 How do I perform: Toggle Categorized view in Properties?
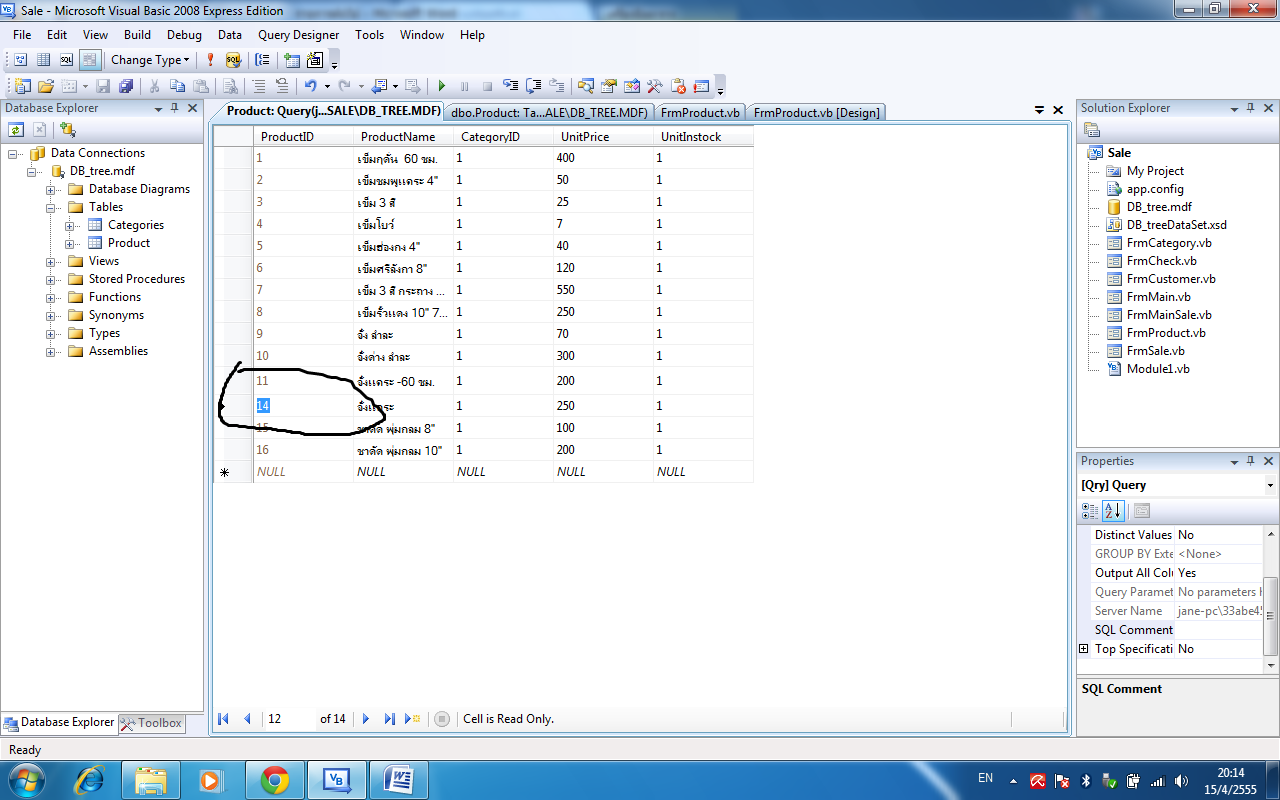tap(1091, 511)
